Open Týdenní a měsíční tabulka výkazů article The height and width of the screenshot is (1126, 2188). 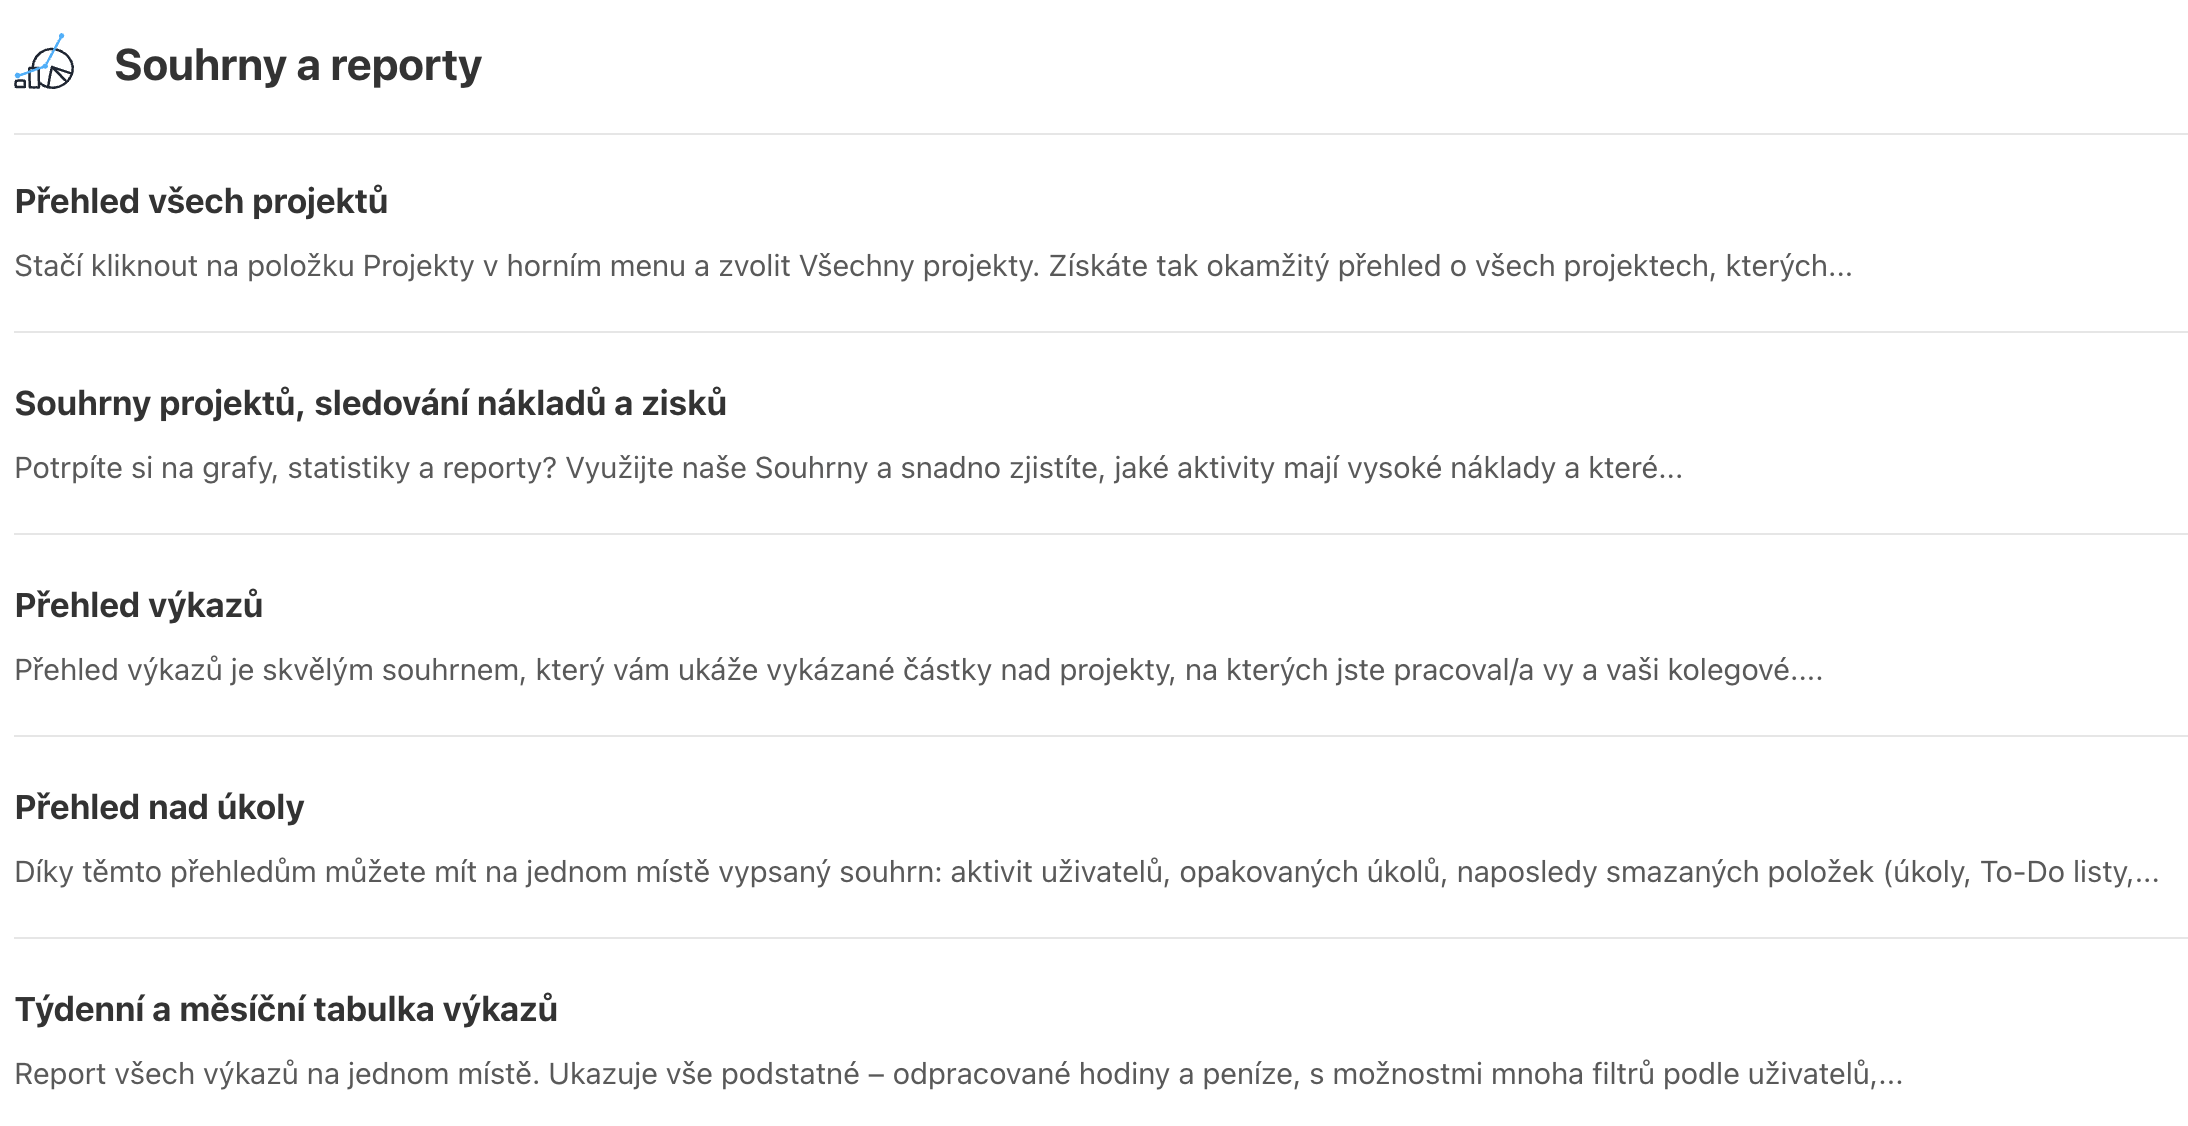tap(286, 1009)
